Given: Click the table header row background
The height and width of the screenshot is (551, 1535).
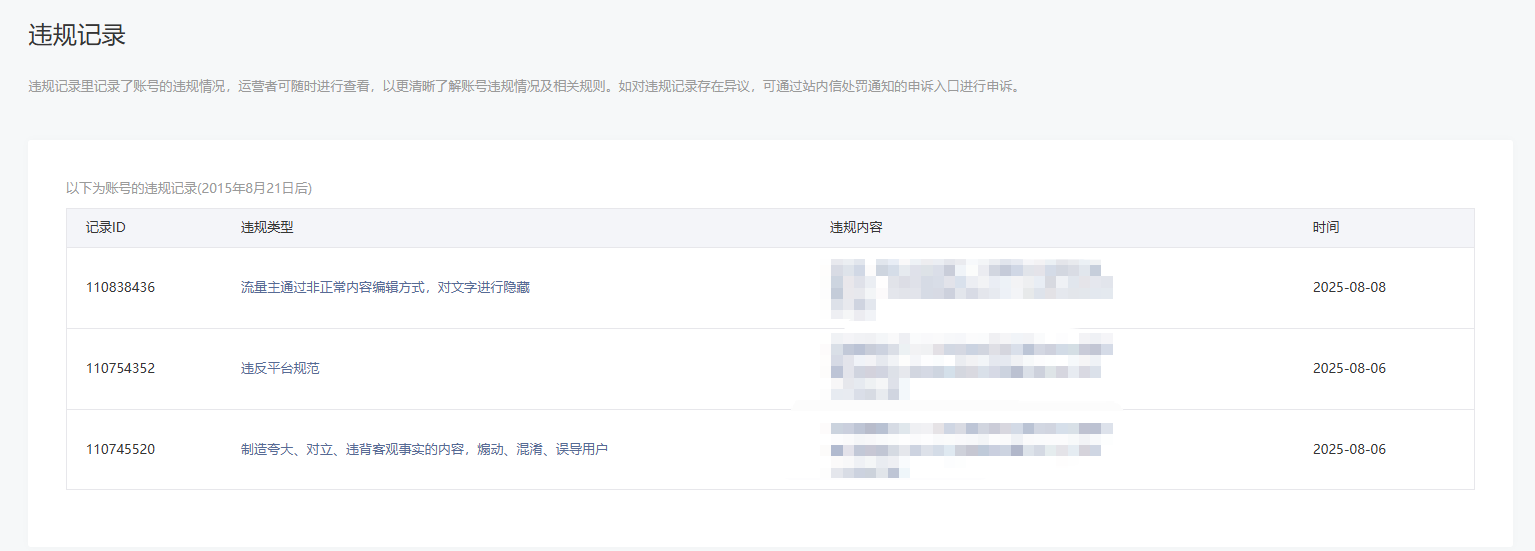Looking at the screenshot, I should (770, 228).
